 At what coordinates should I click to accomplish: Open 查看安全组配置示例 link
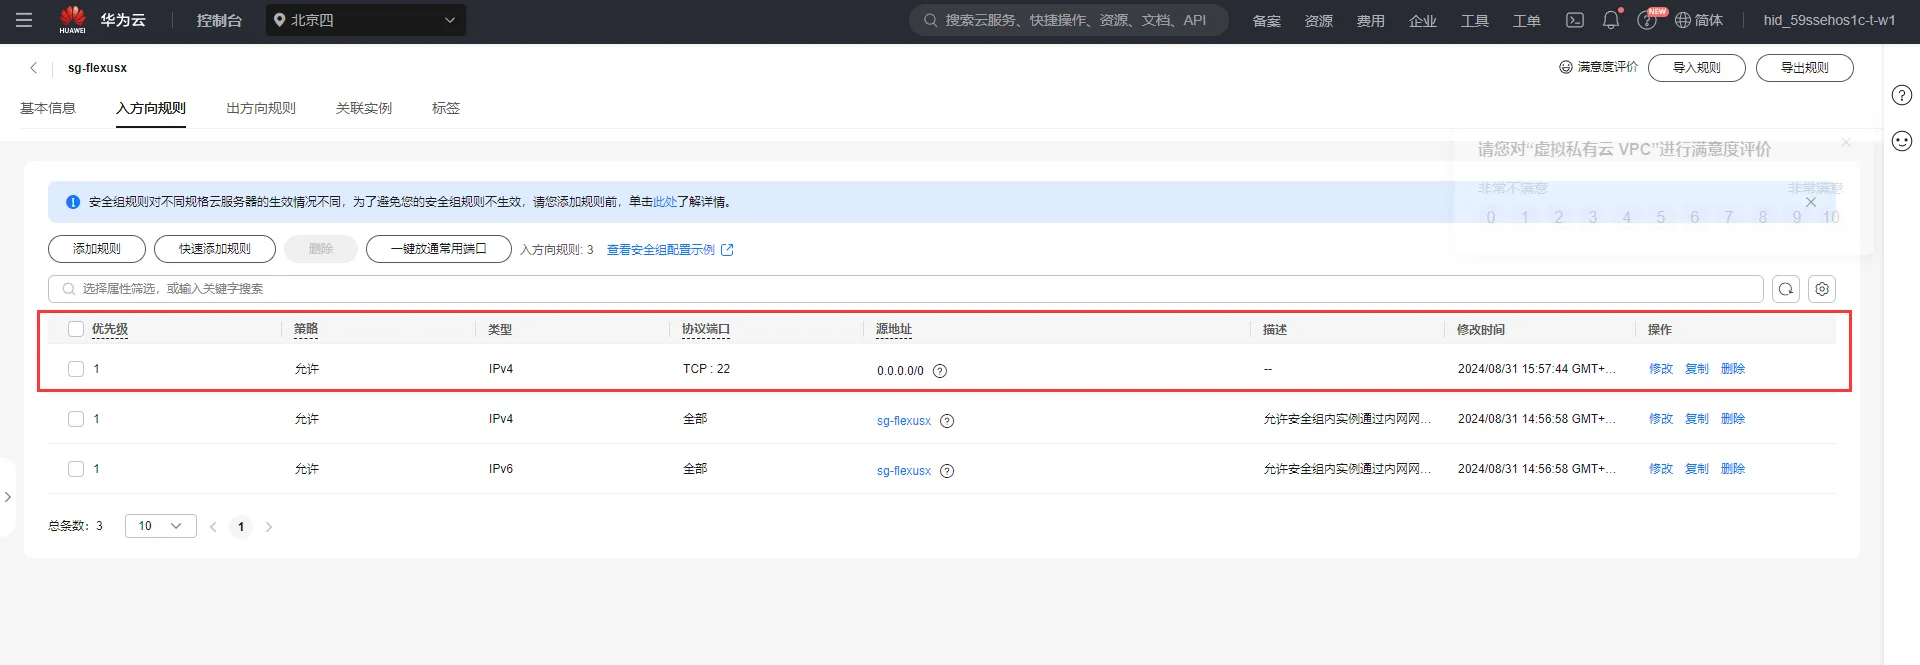(670, 250)
